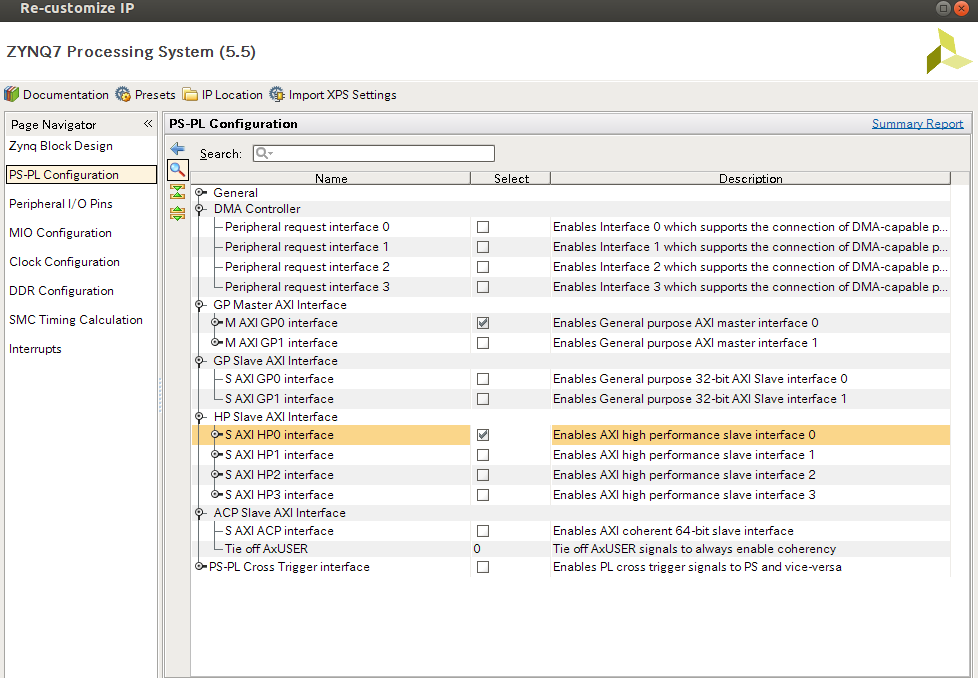This screenshot has height=678, width=978.
Task: Check PS-PL Cross Trigger interface checkbox
Action: [483, 567]
